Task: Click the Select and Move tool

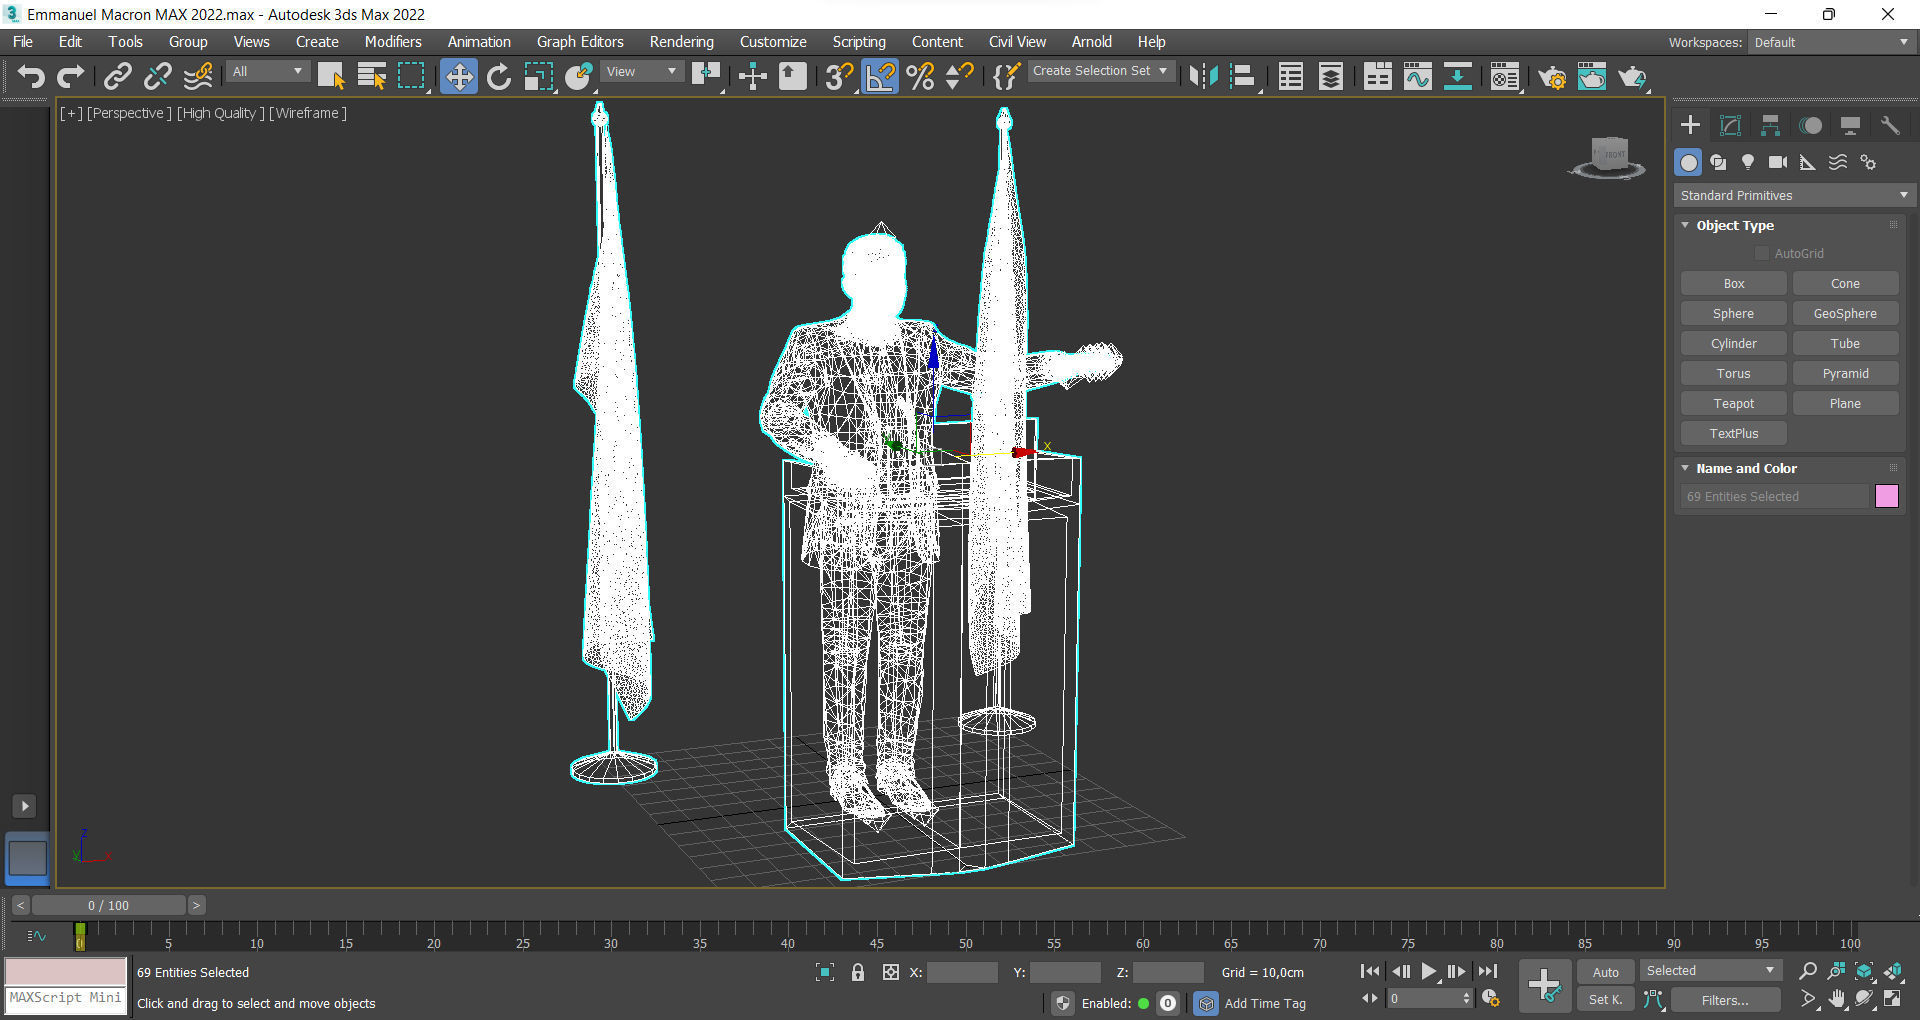Action: pos(458,76)
